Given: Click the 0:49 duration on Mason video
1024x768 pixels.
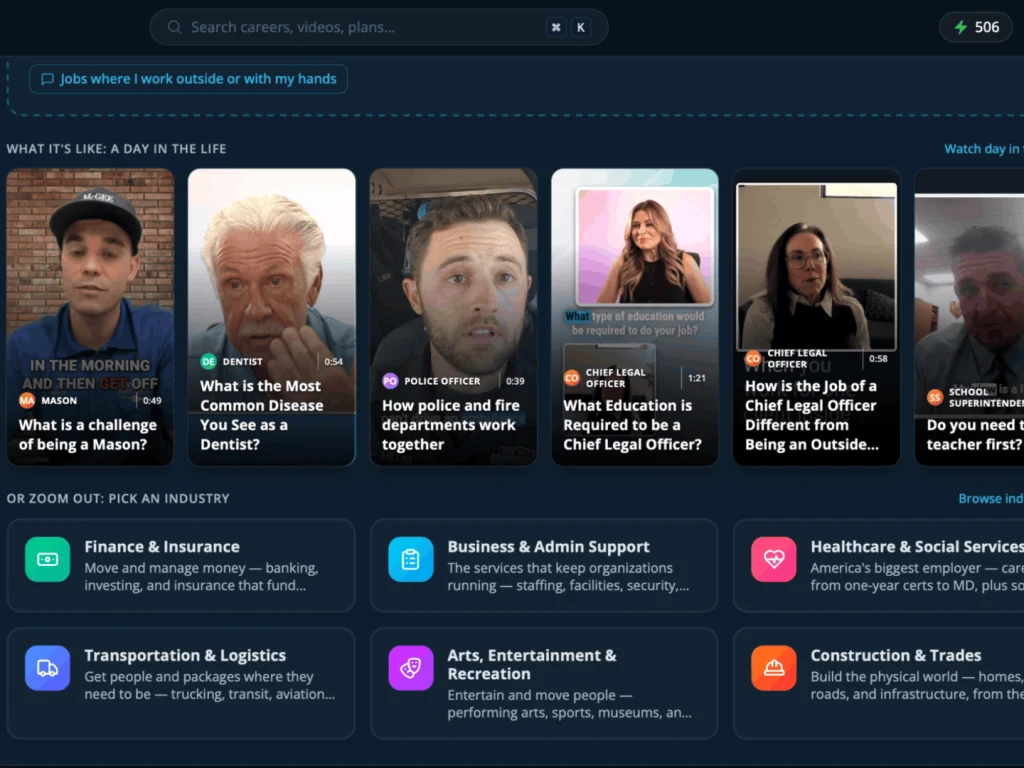Looking at the screenshot, I should (x=152, y=400).
